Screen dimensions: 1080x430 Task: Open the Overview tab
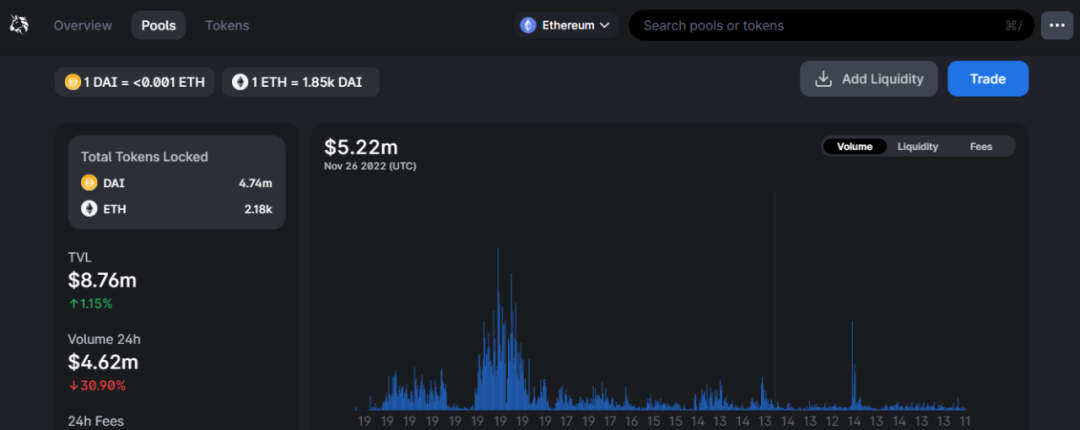click(x=83, y=25)
